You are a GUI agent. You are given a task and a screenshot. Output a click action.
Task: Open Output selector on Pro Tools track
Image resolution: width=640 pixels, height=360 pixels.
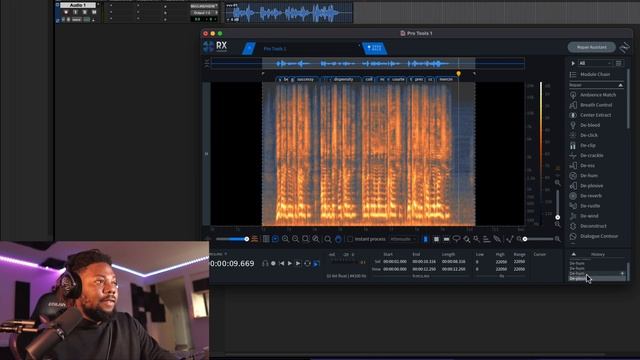point(203,13)
